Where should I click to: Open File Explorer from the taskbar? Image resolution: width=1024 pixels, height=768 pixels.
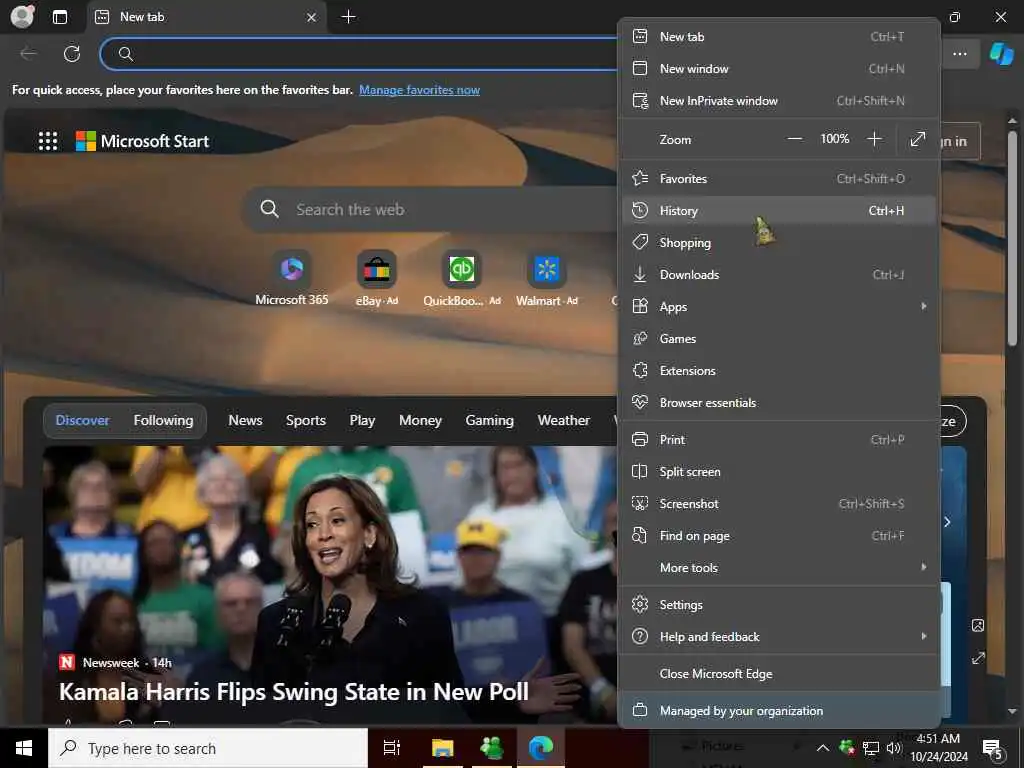click(442, 748)
